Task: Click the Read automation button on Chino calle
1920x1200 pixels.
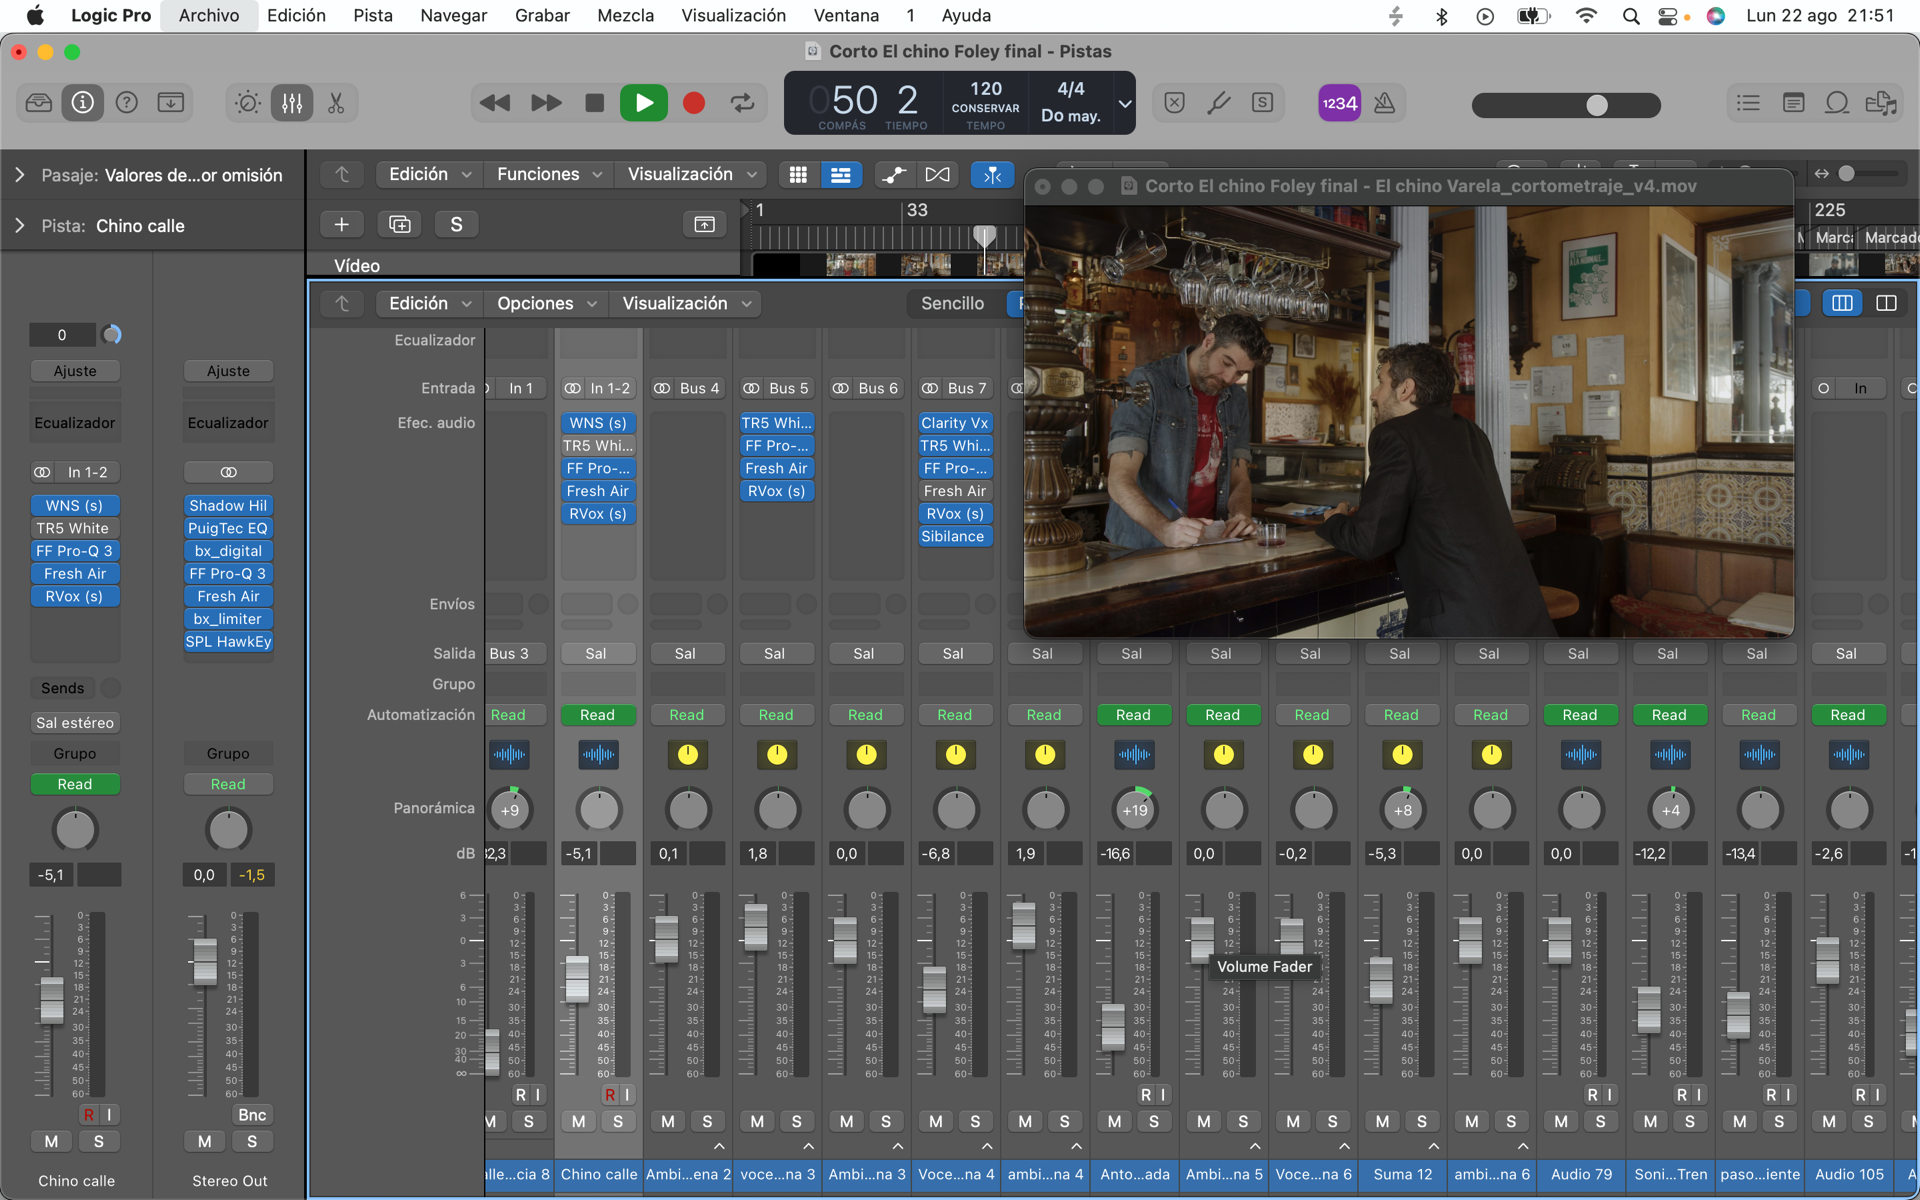Action: 75,784
